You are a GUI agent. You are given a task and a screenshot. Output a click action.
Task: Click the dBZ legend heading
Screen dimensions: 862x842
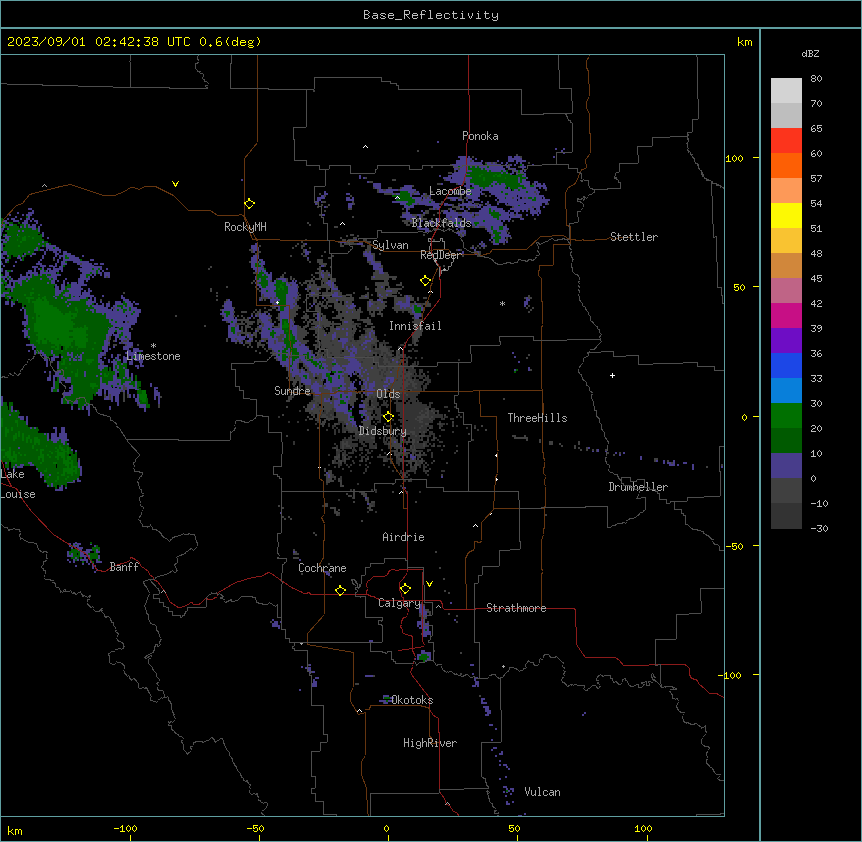click(810, 54)
